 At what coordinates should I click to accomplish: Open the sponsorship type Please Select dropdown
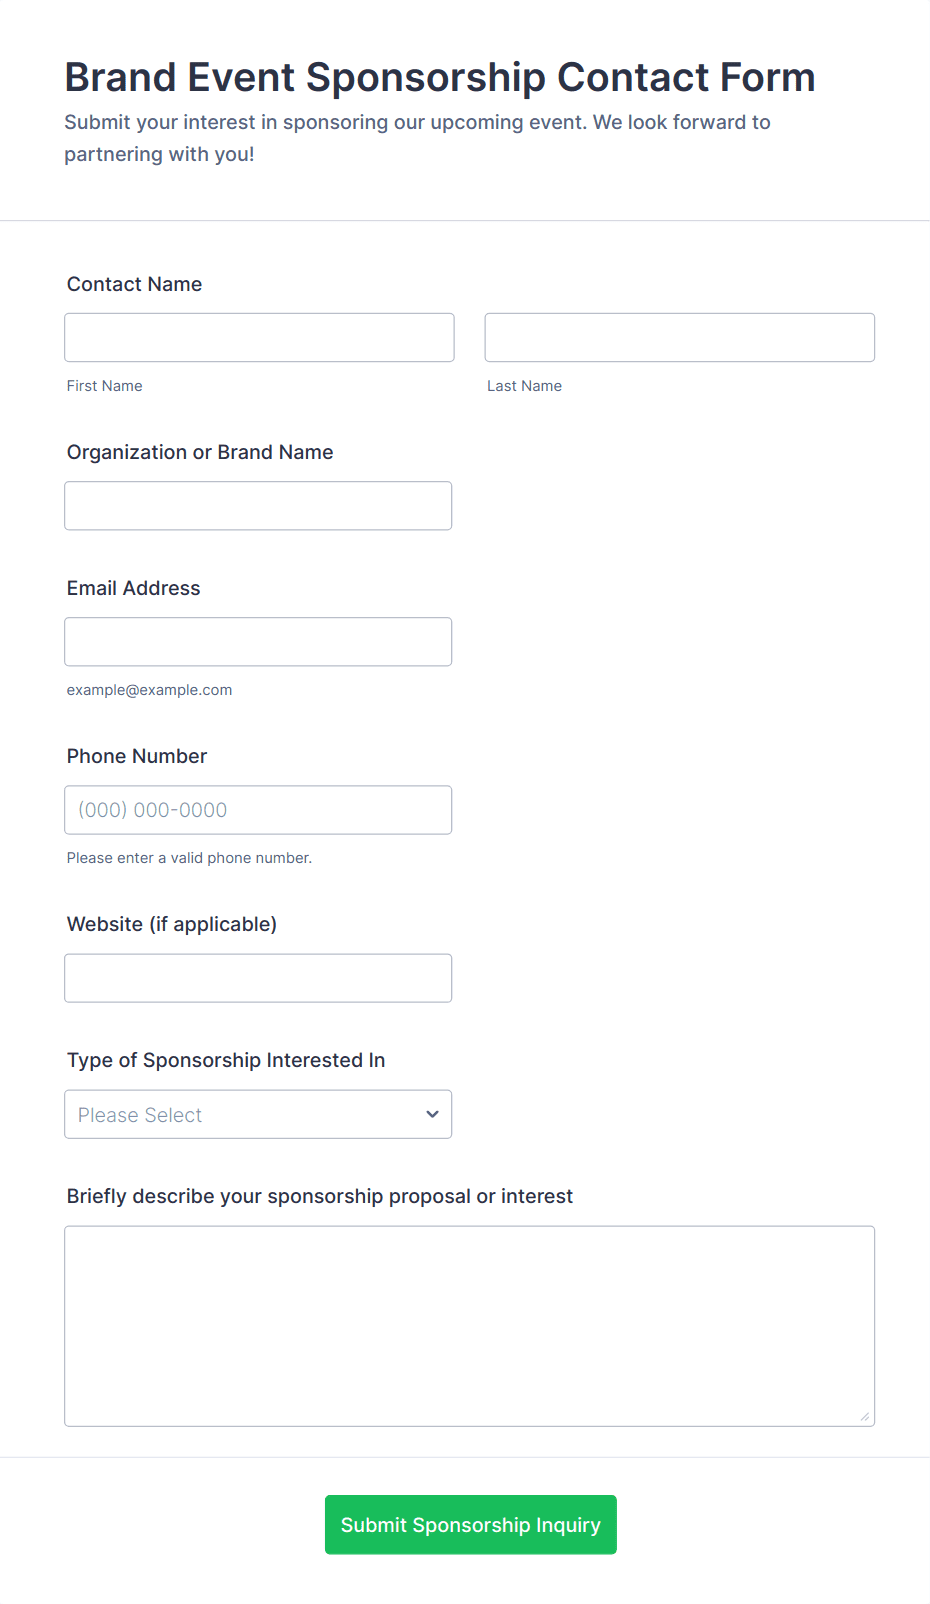click(258, 1114)
